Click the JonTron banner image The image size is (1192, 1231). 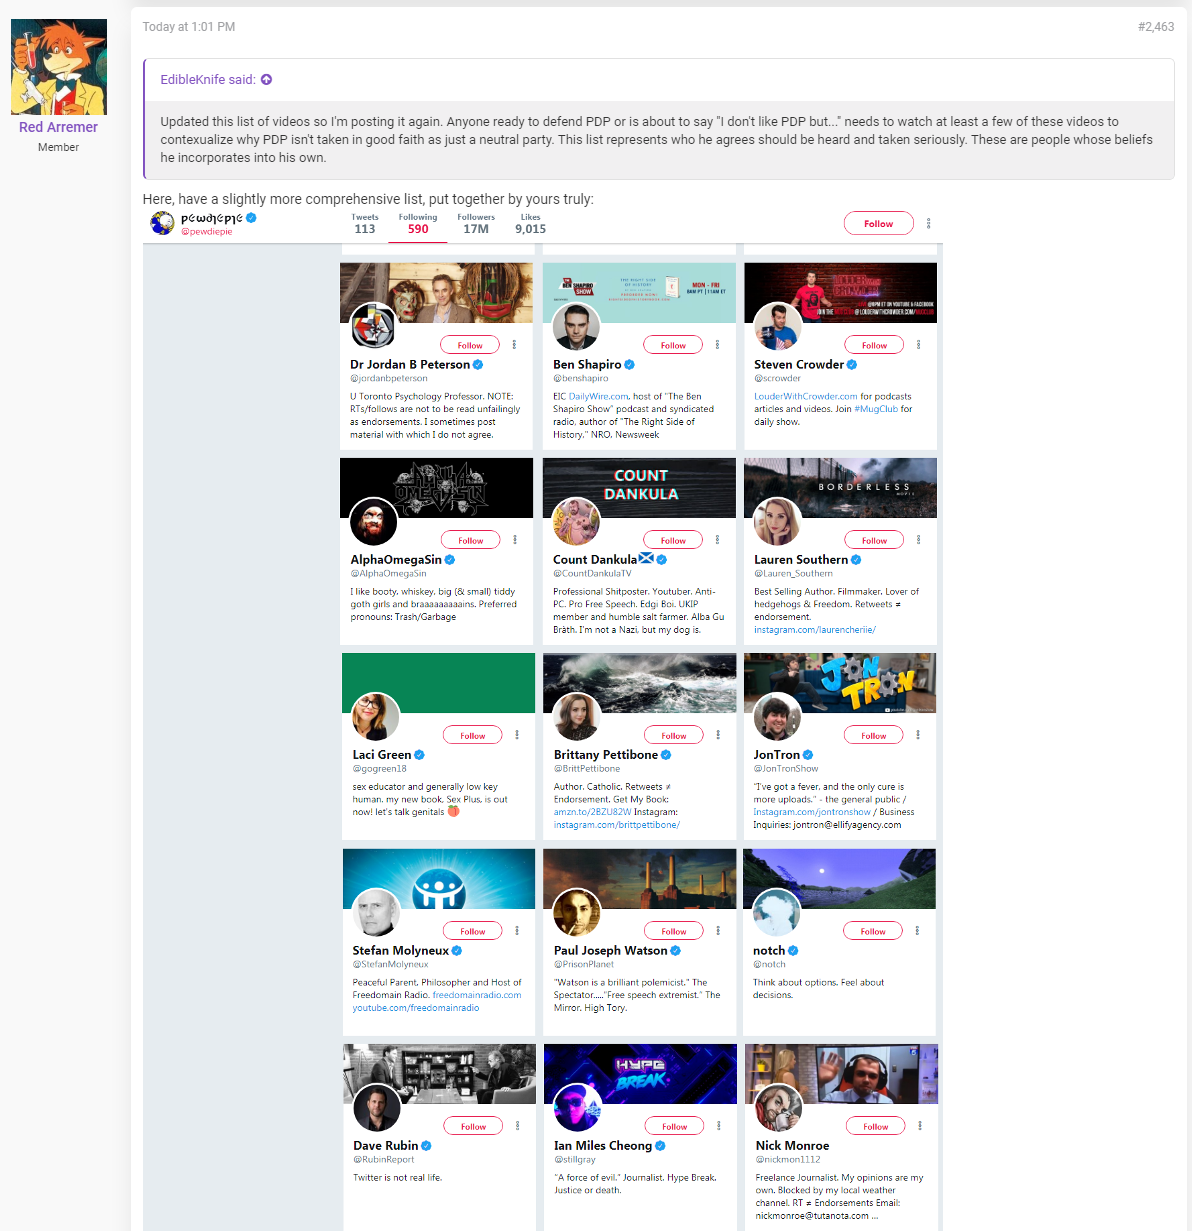click(x=840, y=683)
